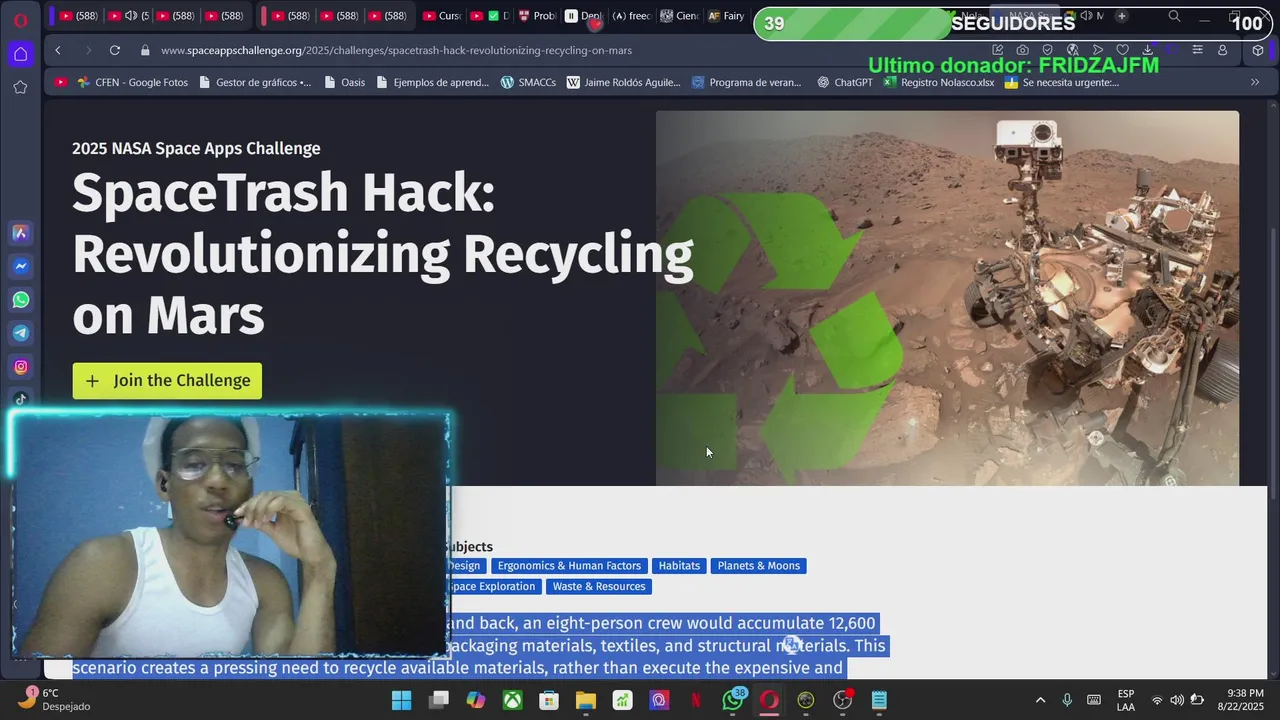Open a new browser tab
Viewport: 1280px width, 720px height.
coord(1121,16)
